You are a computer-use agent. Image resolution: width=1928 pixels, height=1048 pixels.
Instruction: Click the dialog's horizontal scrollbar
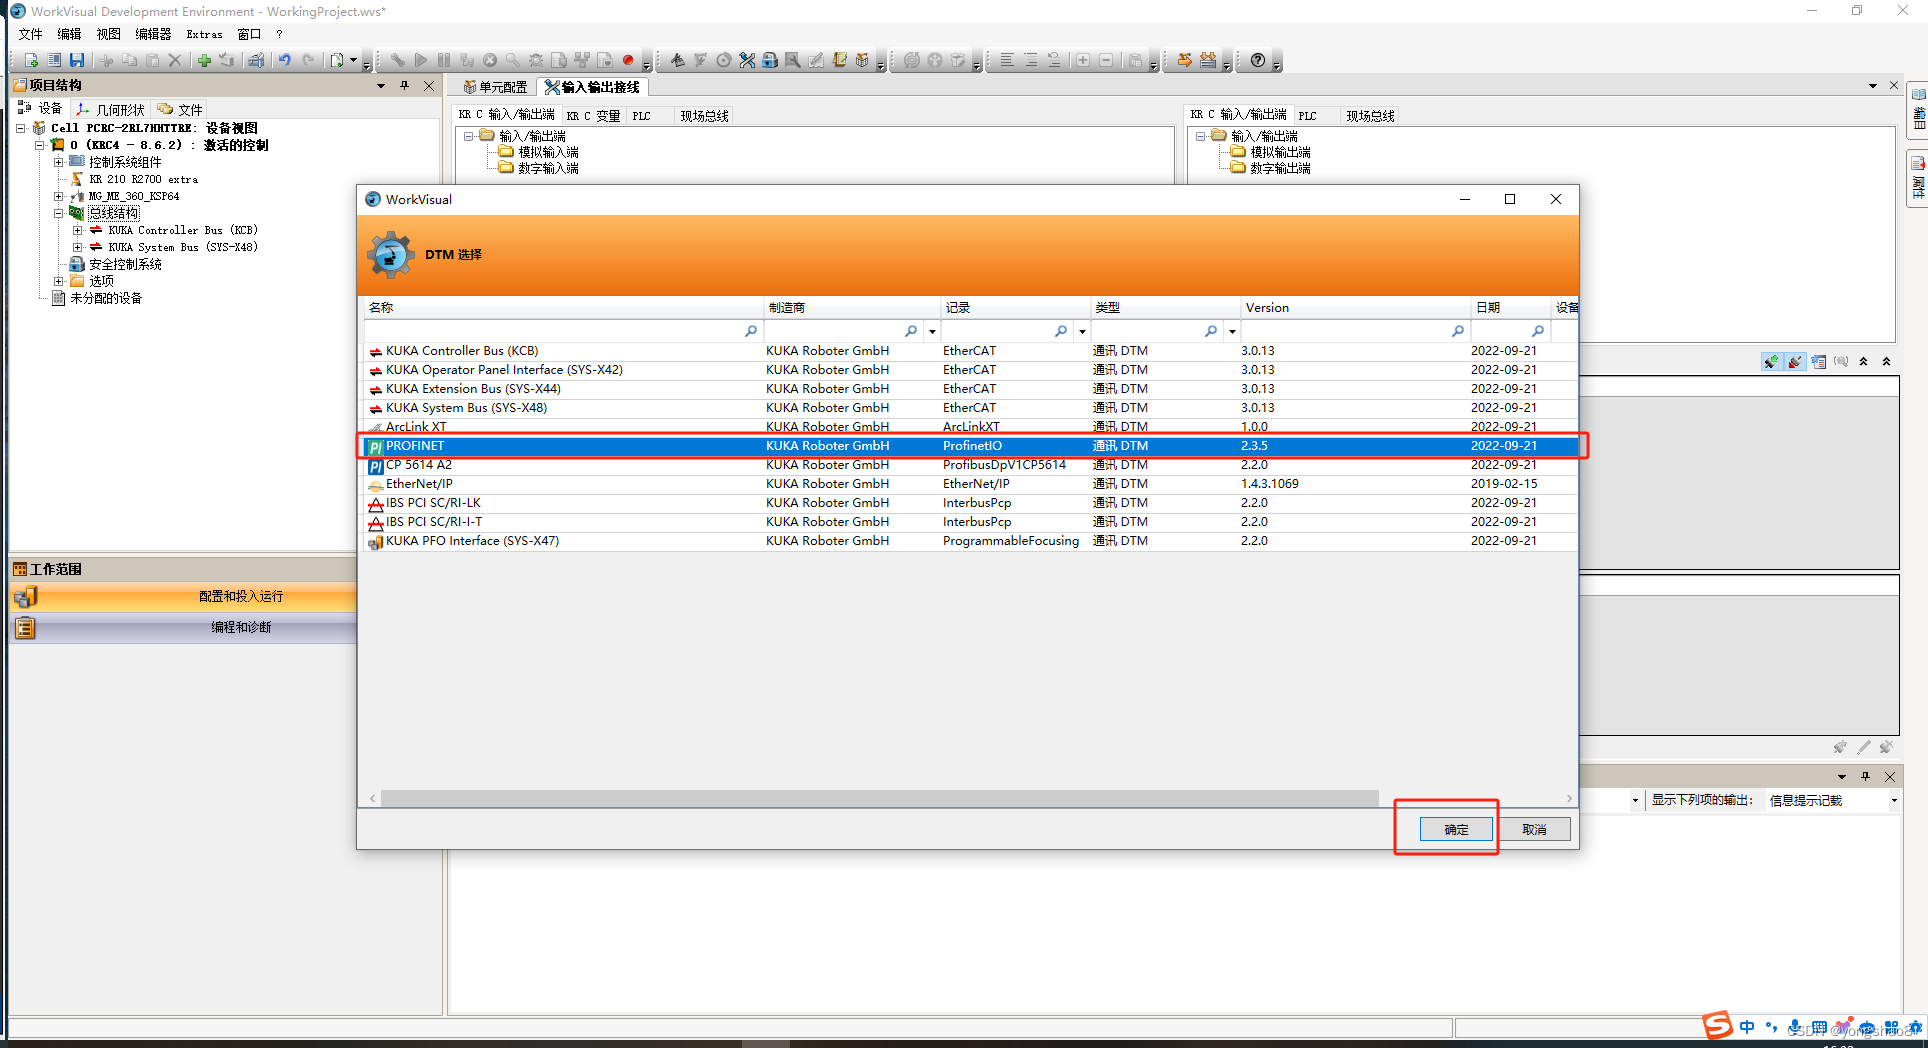point(879,798)
